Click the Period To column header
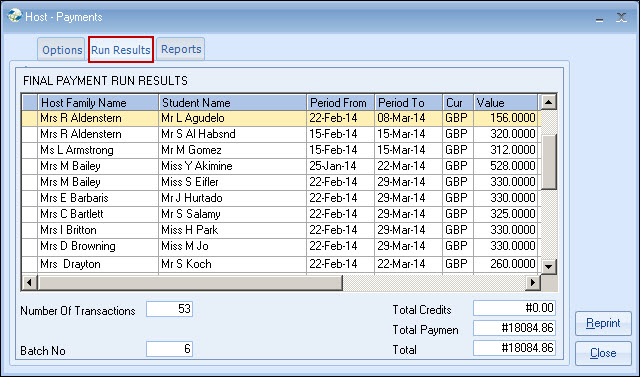The image size is (640, 377). coord(408,102)
